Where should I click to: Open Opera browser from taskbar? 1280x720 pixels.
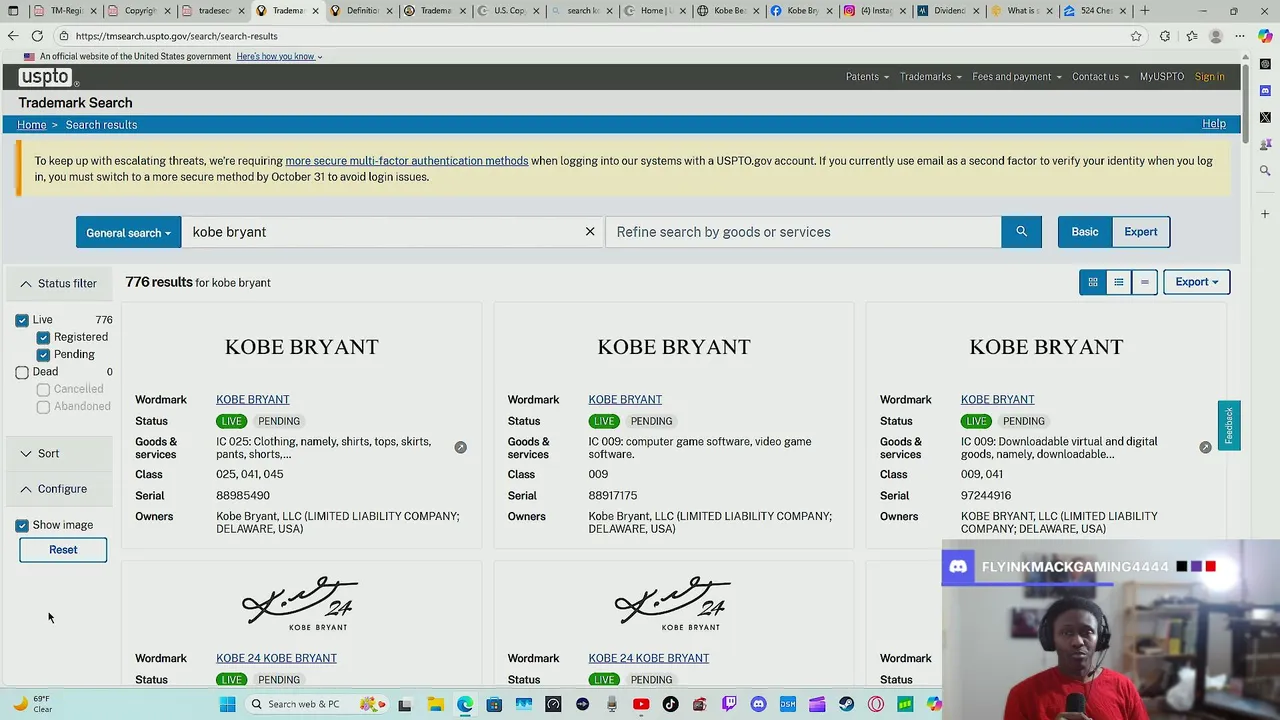pyautogui.click(x=876, y=704)
